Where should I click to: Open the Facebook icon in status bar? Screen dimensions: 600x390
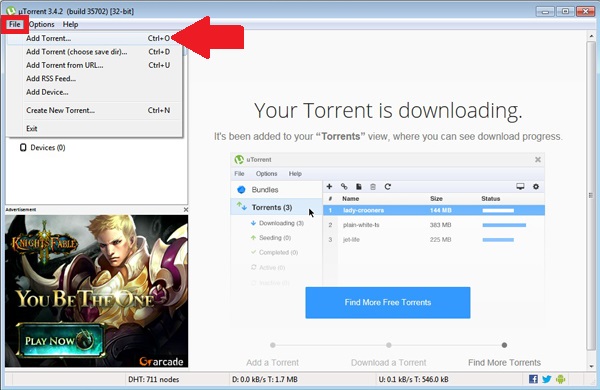(x=533, y=379)
